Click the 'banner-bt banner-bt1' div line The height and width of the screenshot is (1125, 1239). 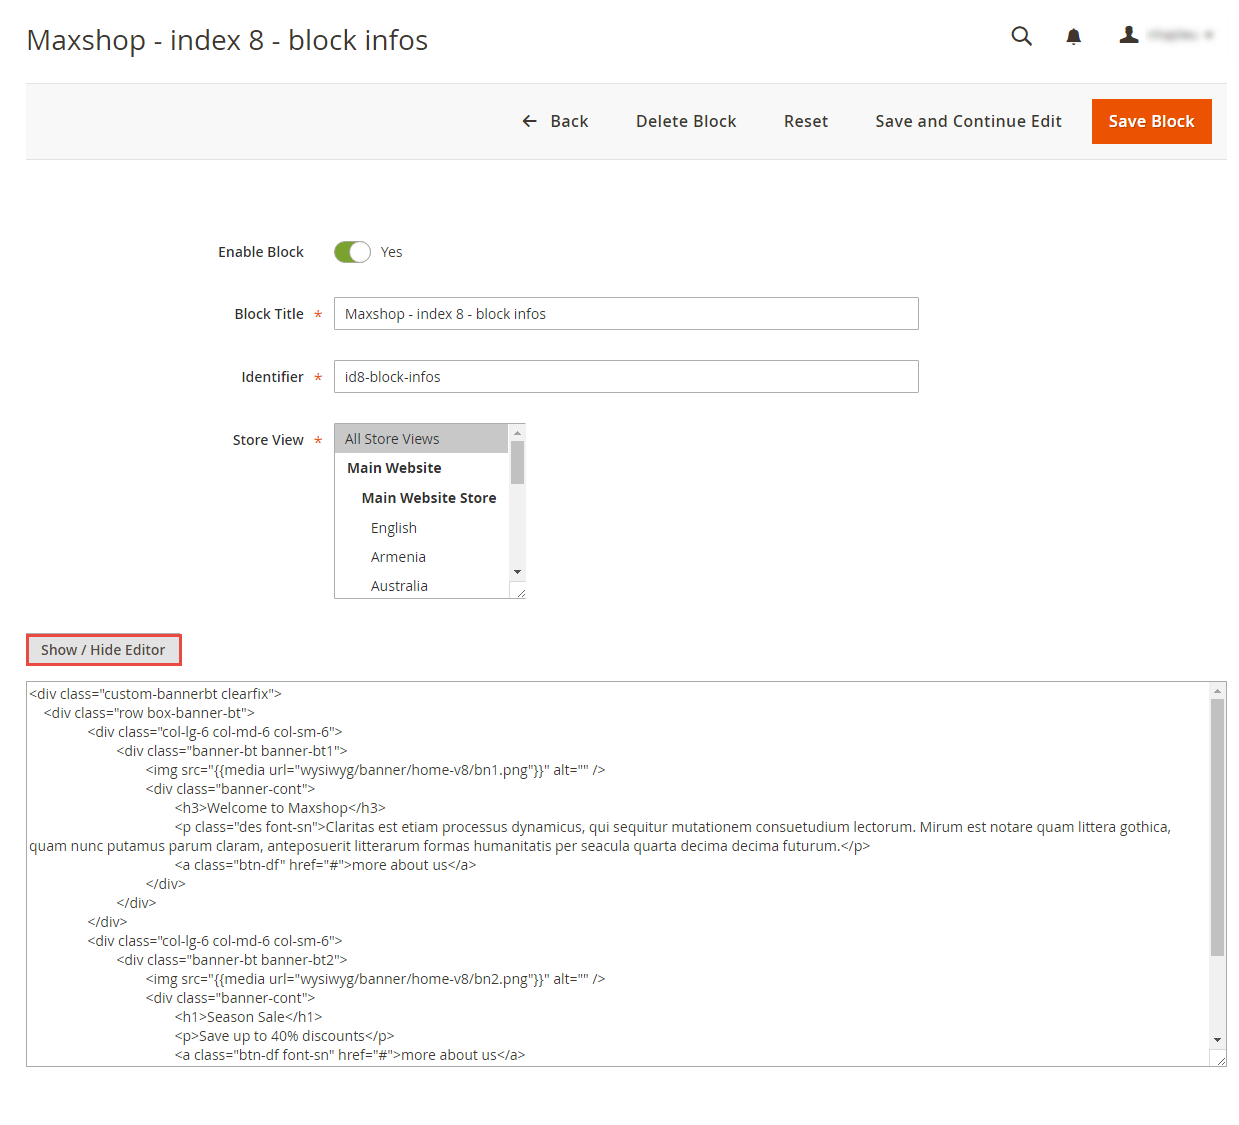(232, 751)
